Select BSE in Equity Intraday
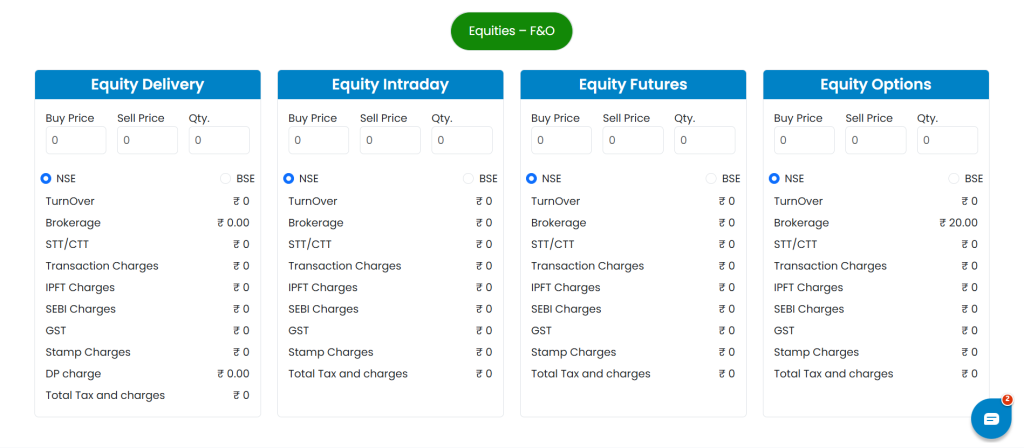 [x=468, y=178]
